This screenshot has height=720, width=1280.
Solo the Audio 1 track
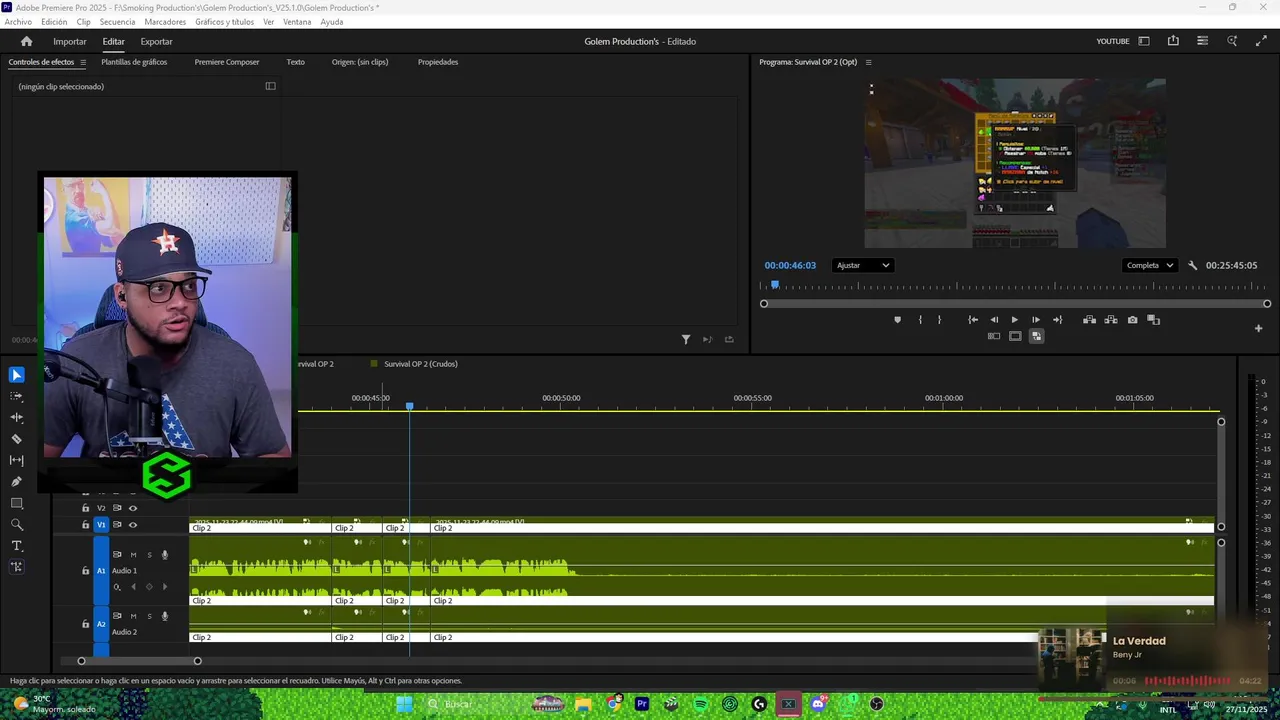[149, 555]
